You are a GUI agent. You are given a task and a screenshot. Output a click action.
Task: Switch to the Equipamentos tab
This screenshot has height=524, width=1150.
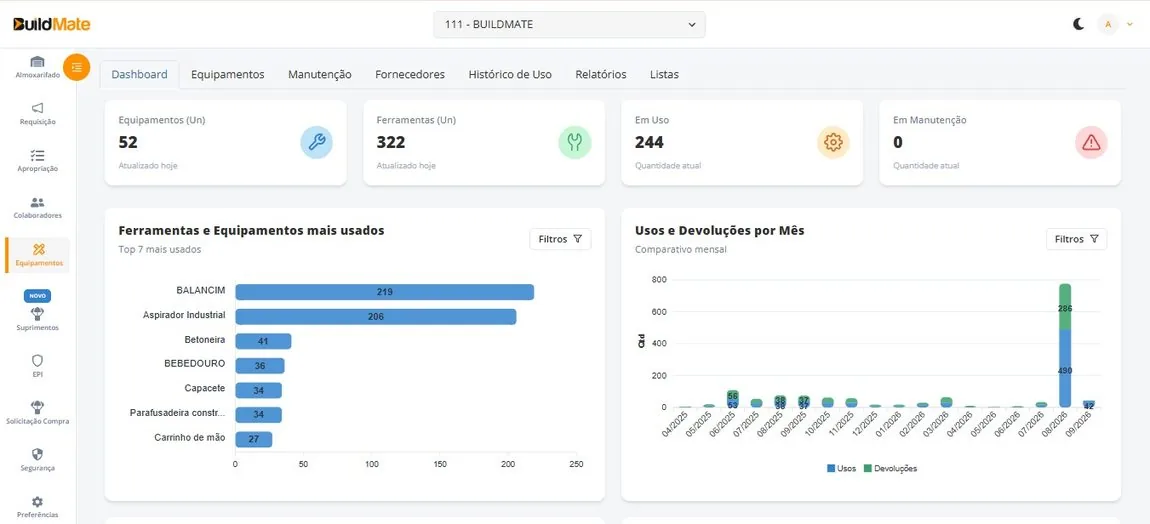227,74
